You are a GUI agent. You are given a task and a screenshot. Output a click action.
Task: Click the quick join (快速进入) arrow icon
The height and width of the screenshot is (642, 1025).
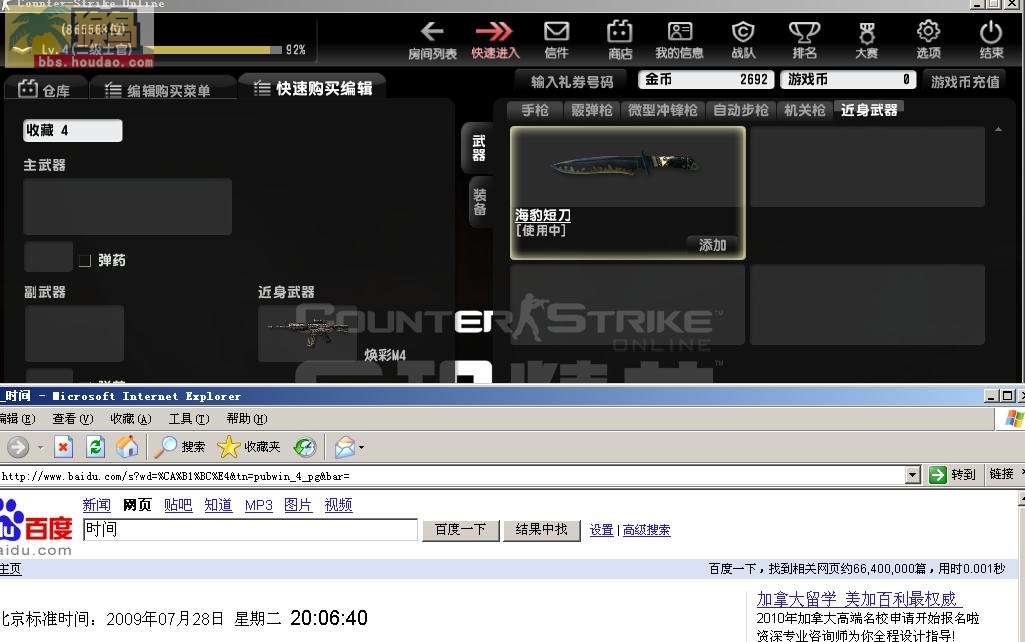(494, 32)
